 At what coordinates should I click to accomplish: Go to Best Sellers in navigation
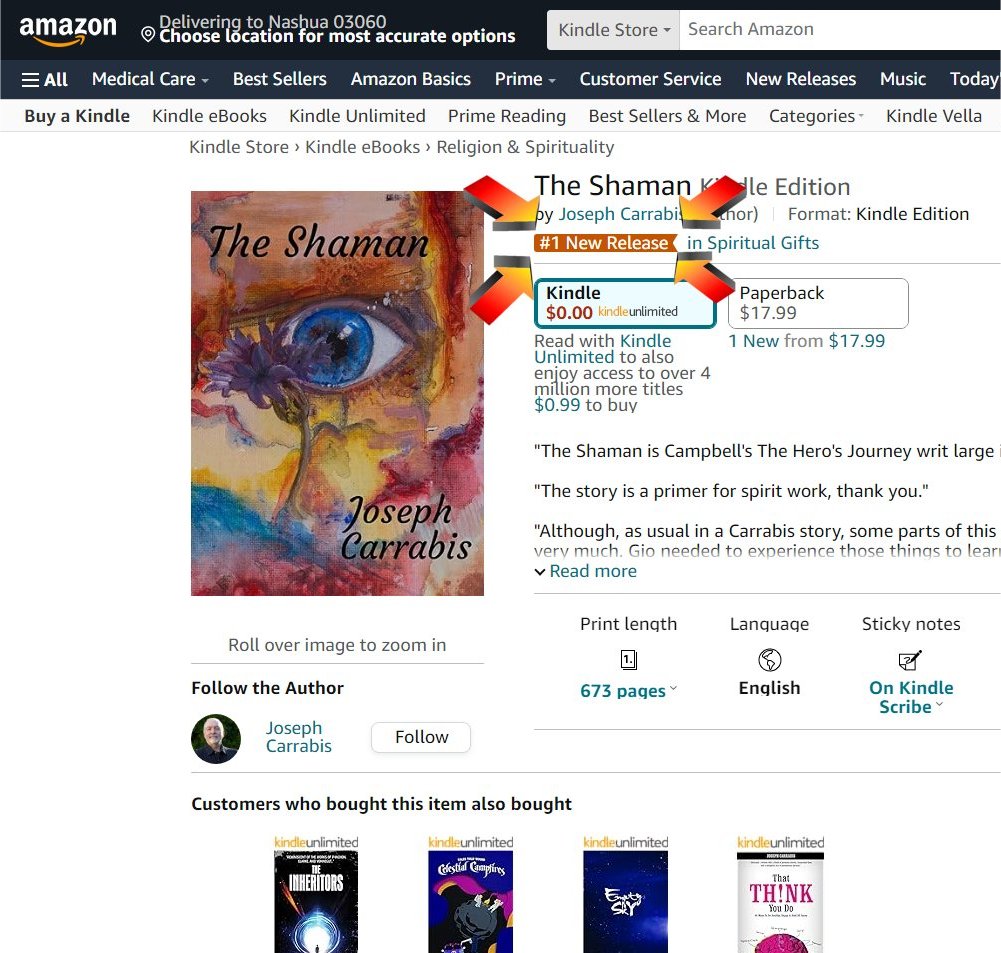point(280,79)
